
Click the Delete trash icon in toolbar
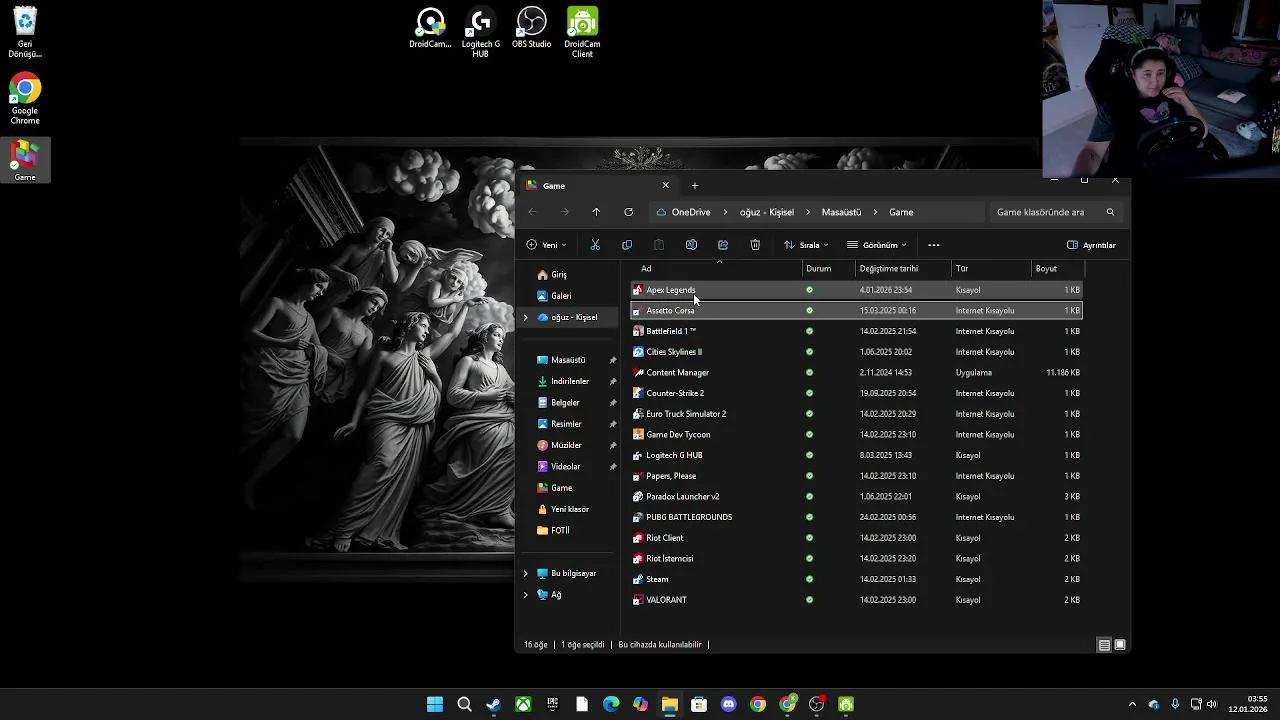(x=755, y=245)
